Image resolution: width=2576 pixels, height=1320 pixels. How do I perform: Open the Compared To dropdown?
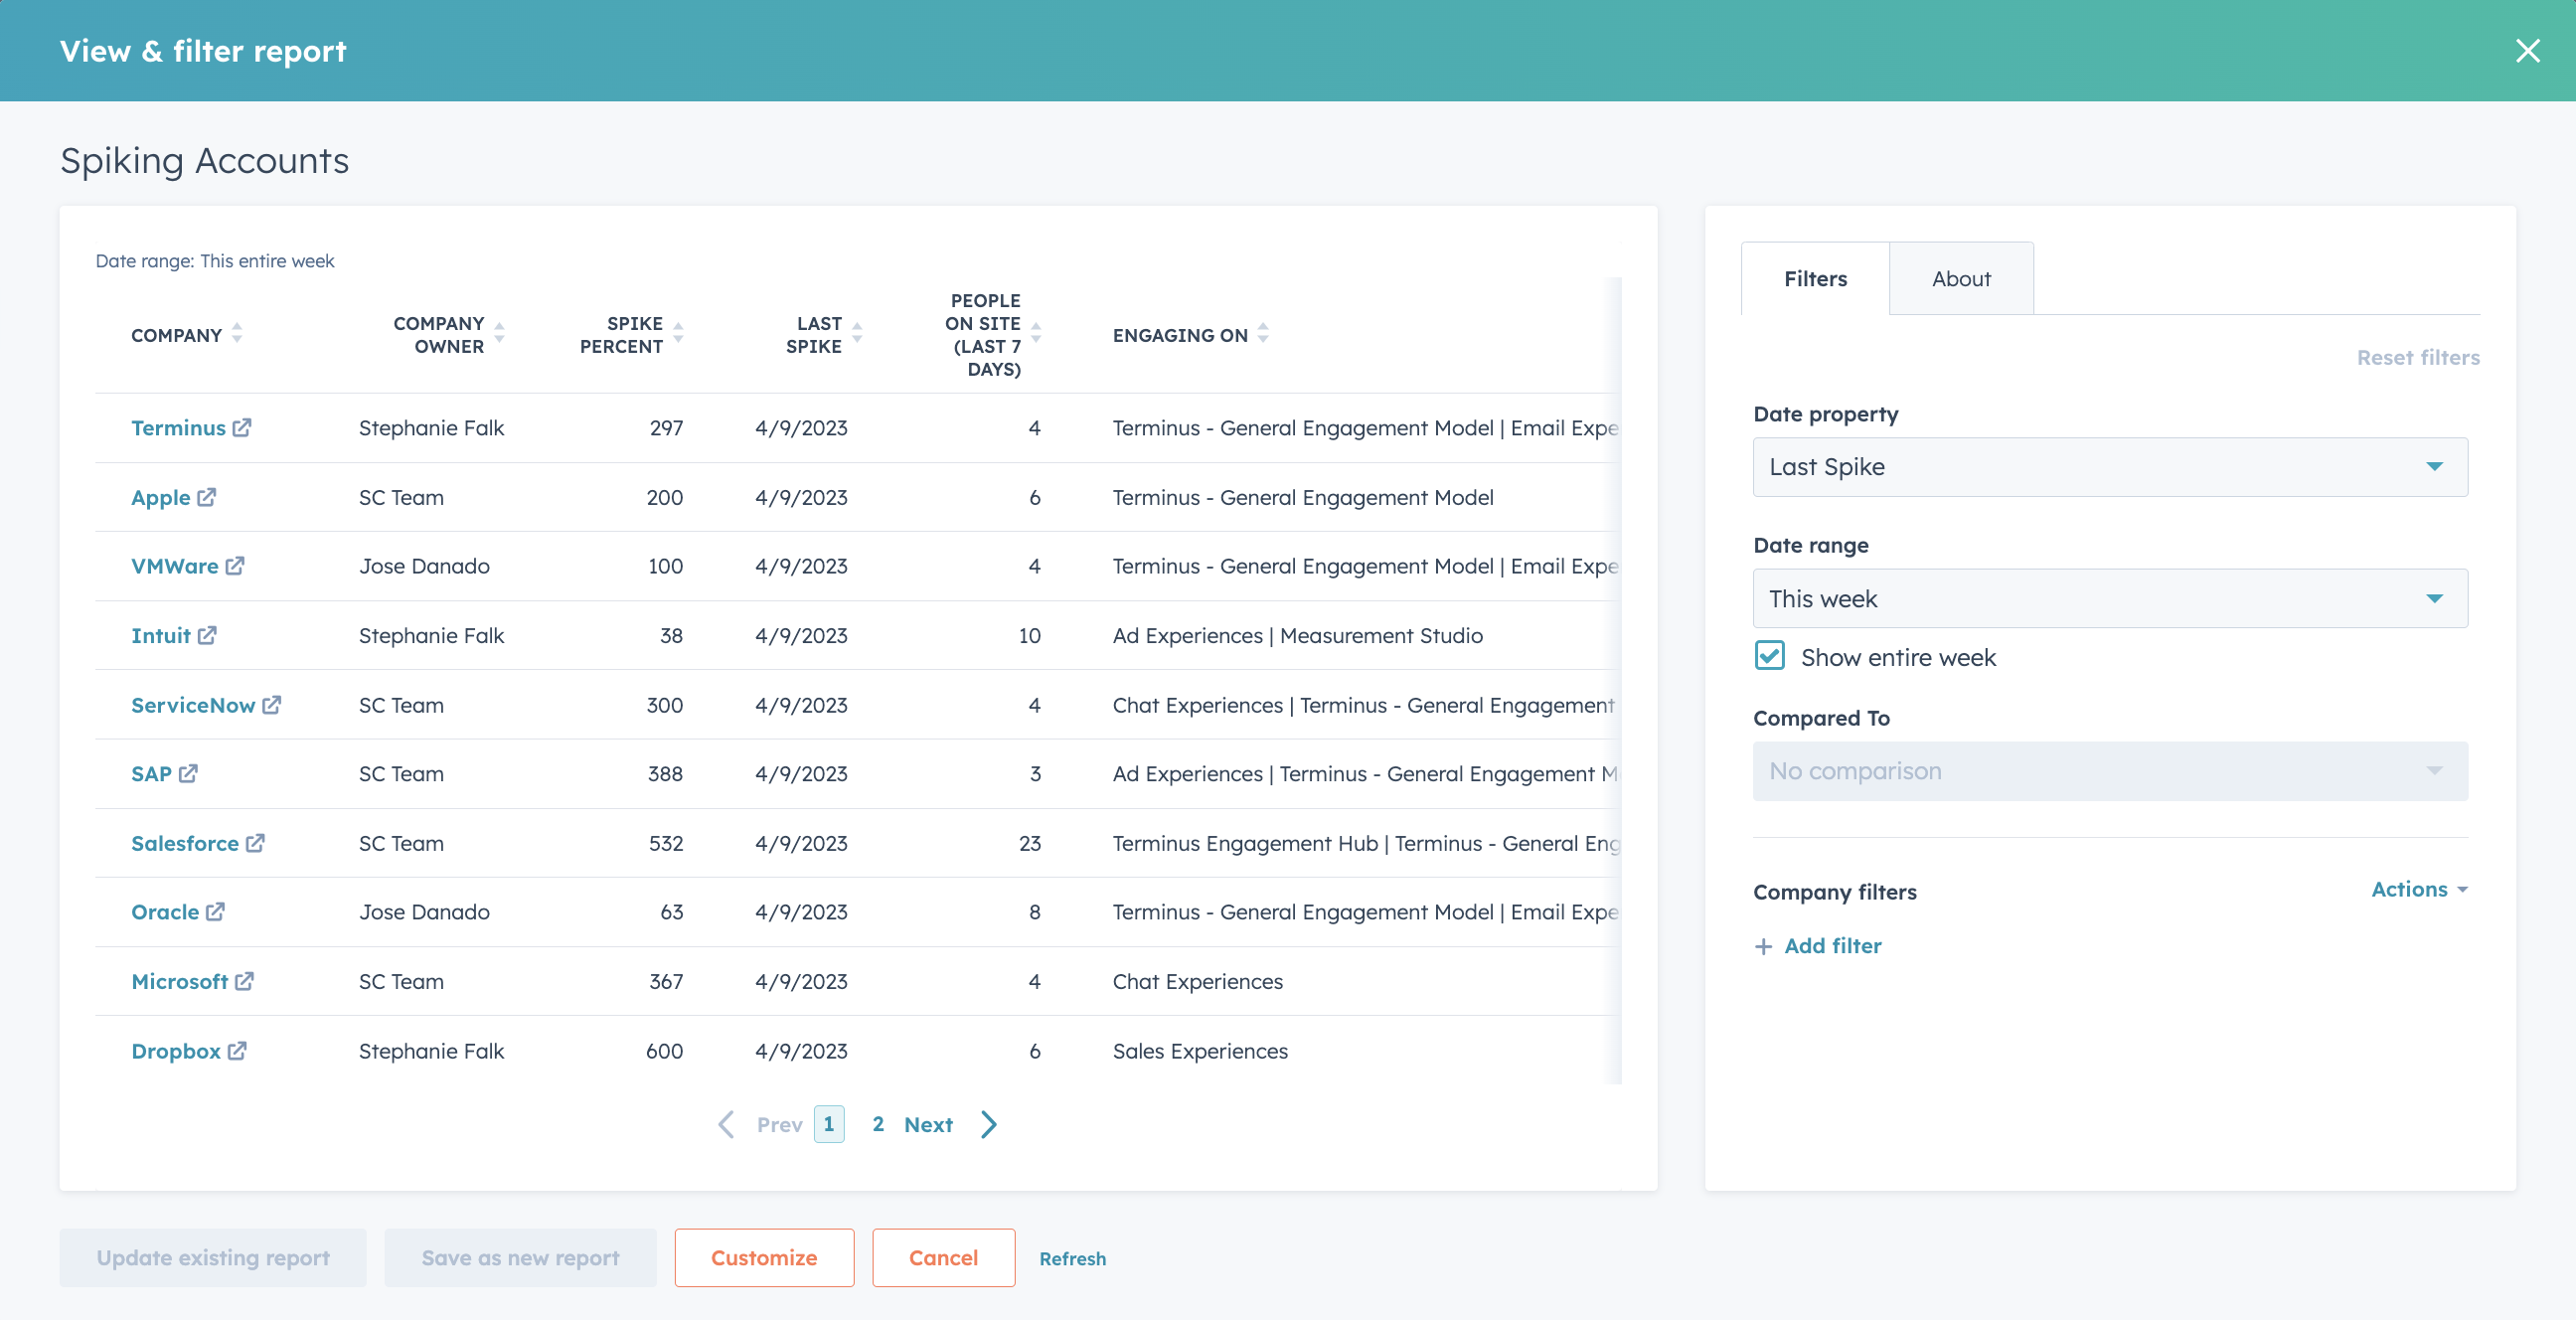2110,771
